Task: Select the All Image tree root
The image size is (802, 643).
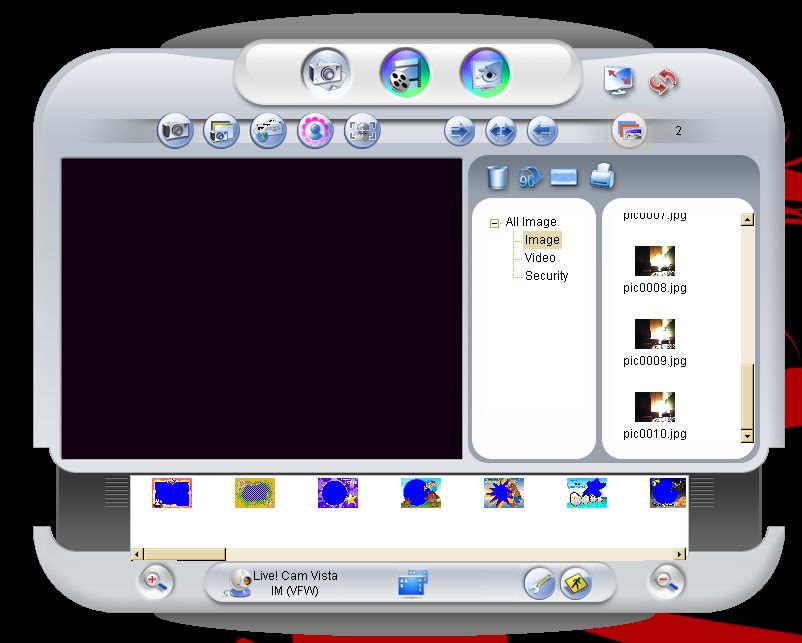Action: [531, 222]
